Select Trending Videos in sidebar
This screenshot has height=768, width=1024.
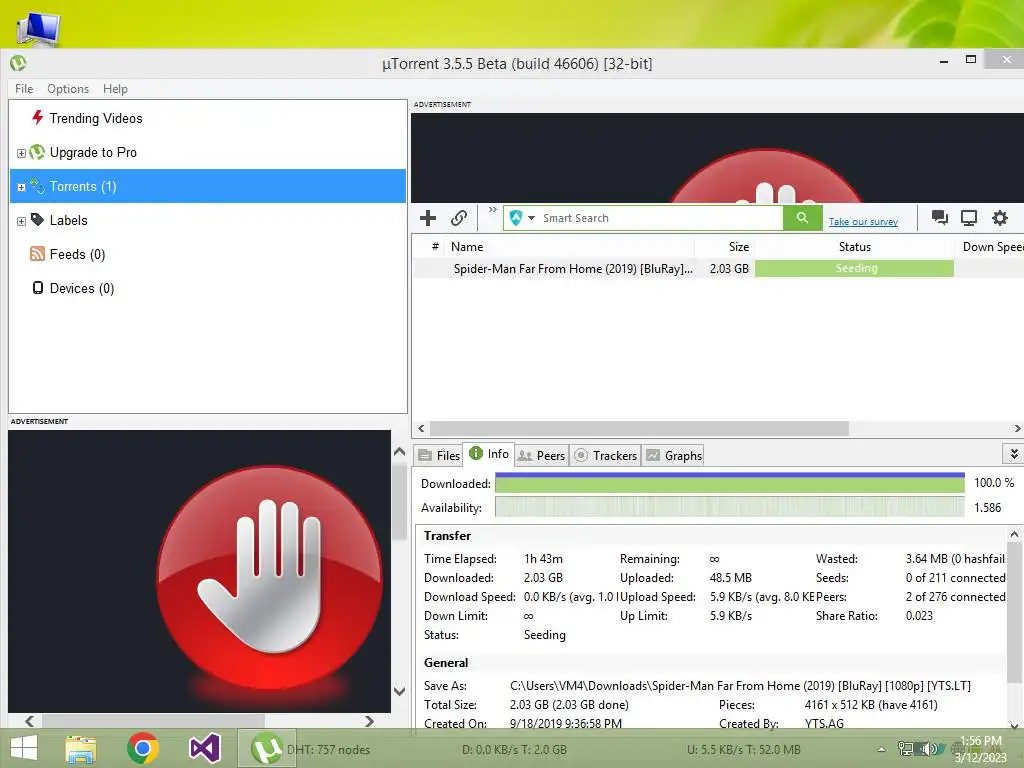95,118
